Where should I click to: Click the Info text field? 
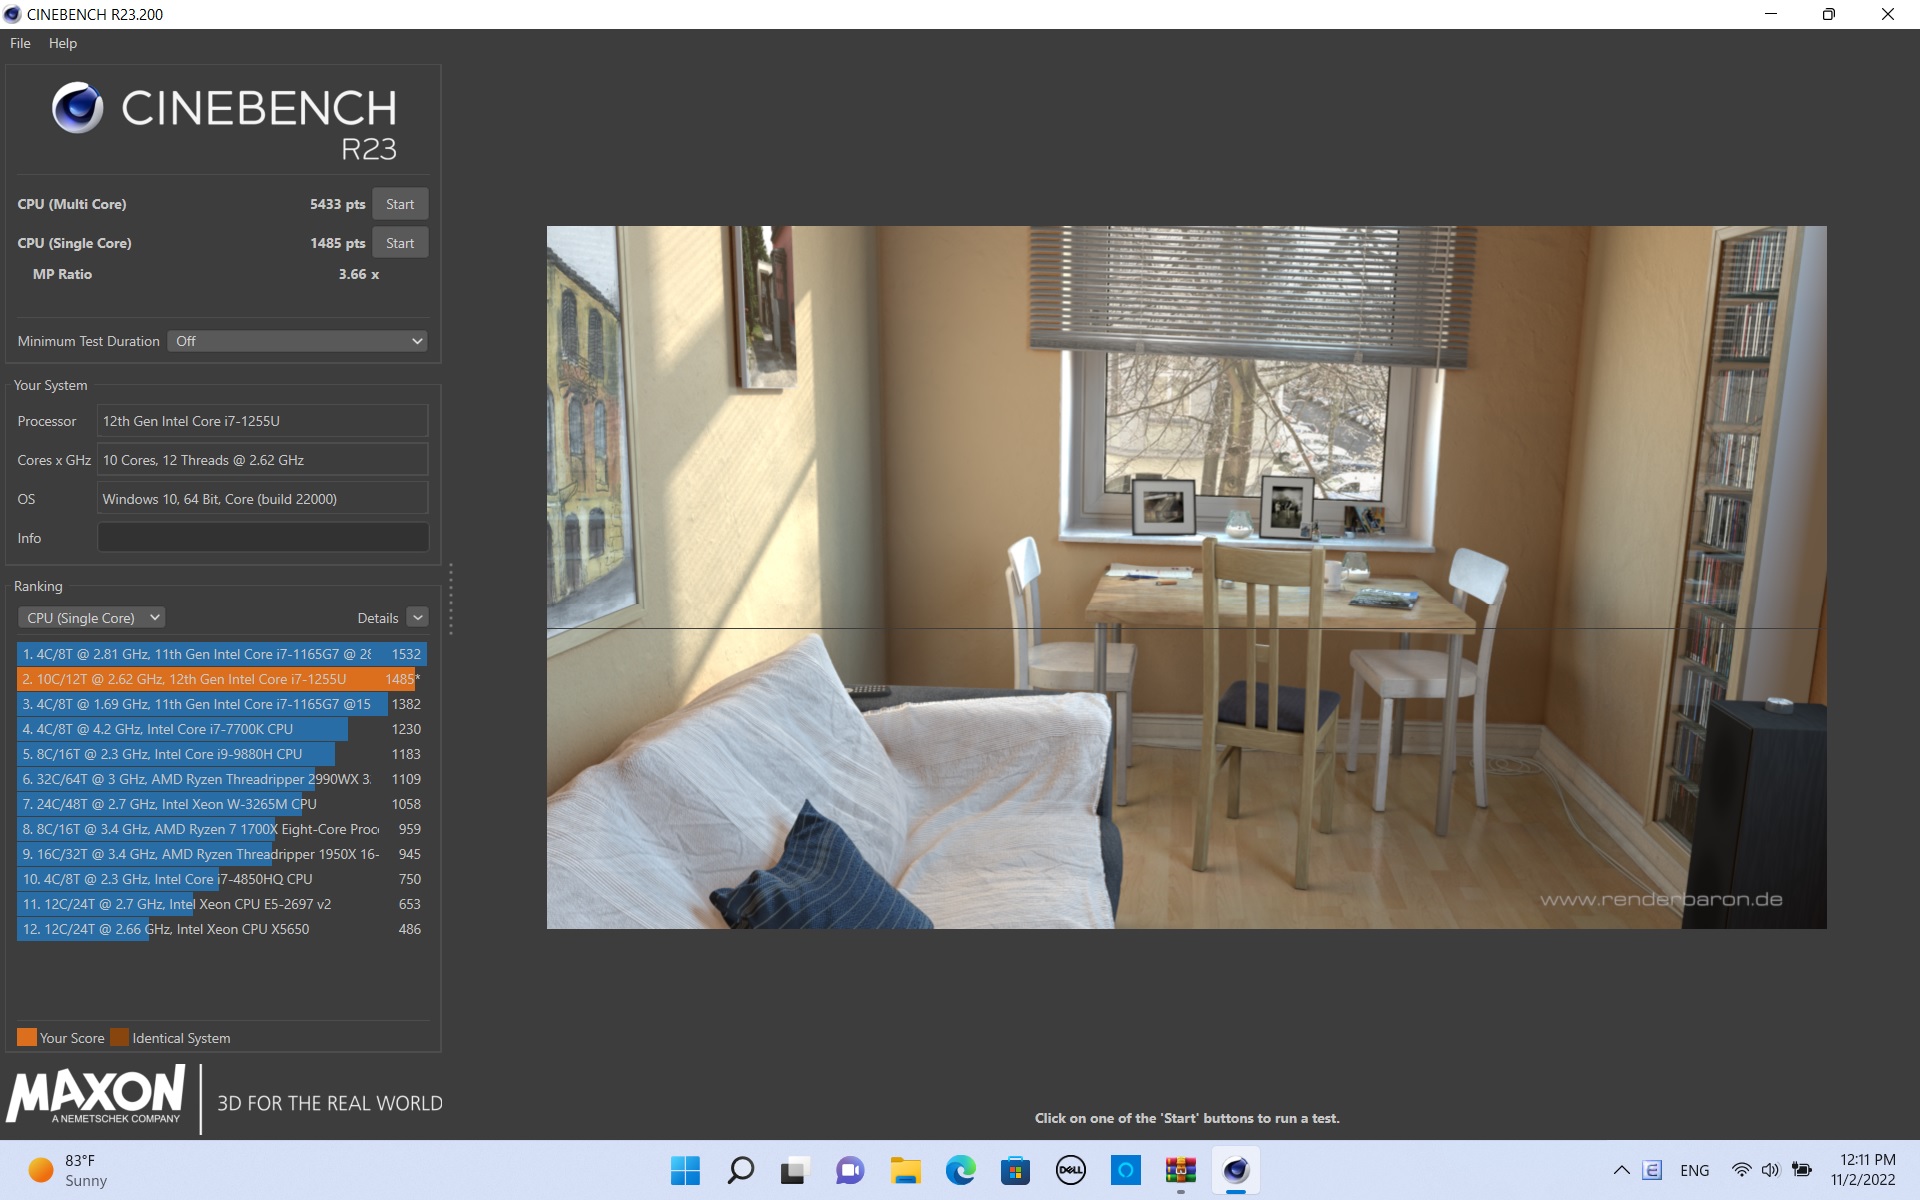[262, 538]
